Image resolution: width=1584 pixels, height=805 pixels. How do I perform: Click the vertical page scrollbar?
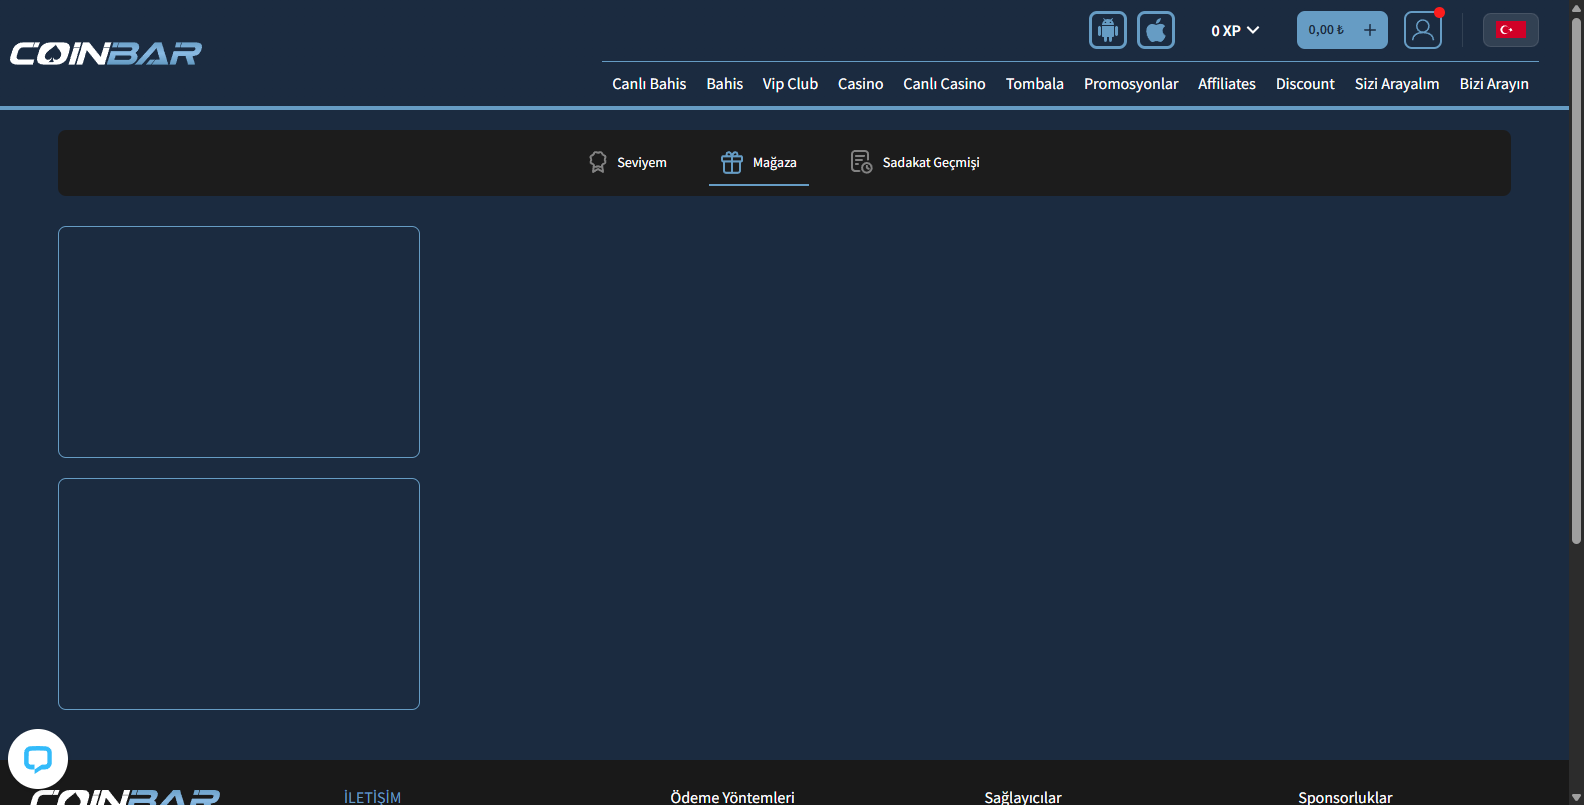coord(1576,280)
